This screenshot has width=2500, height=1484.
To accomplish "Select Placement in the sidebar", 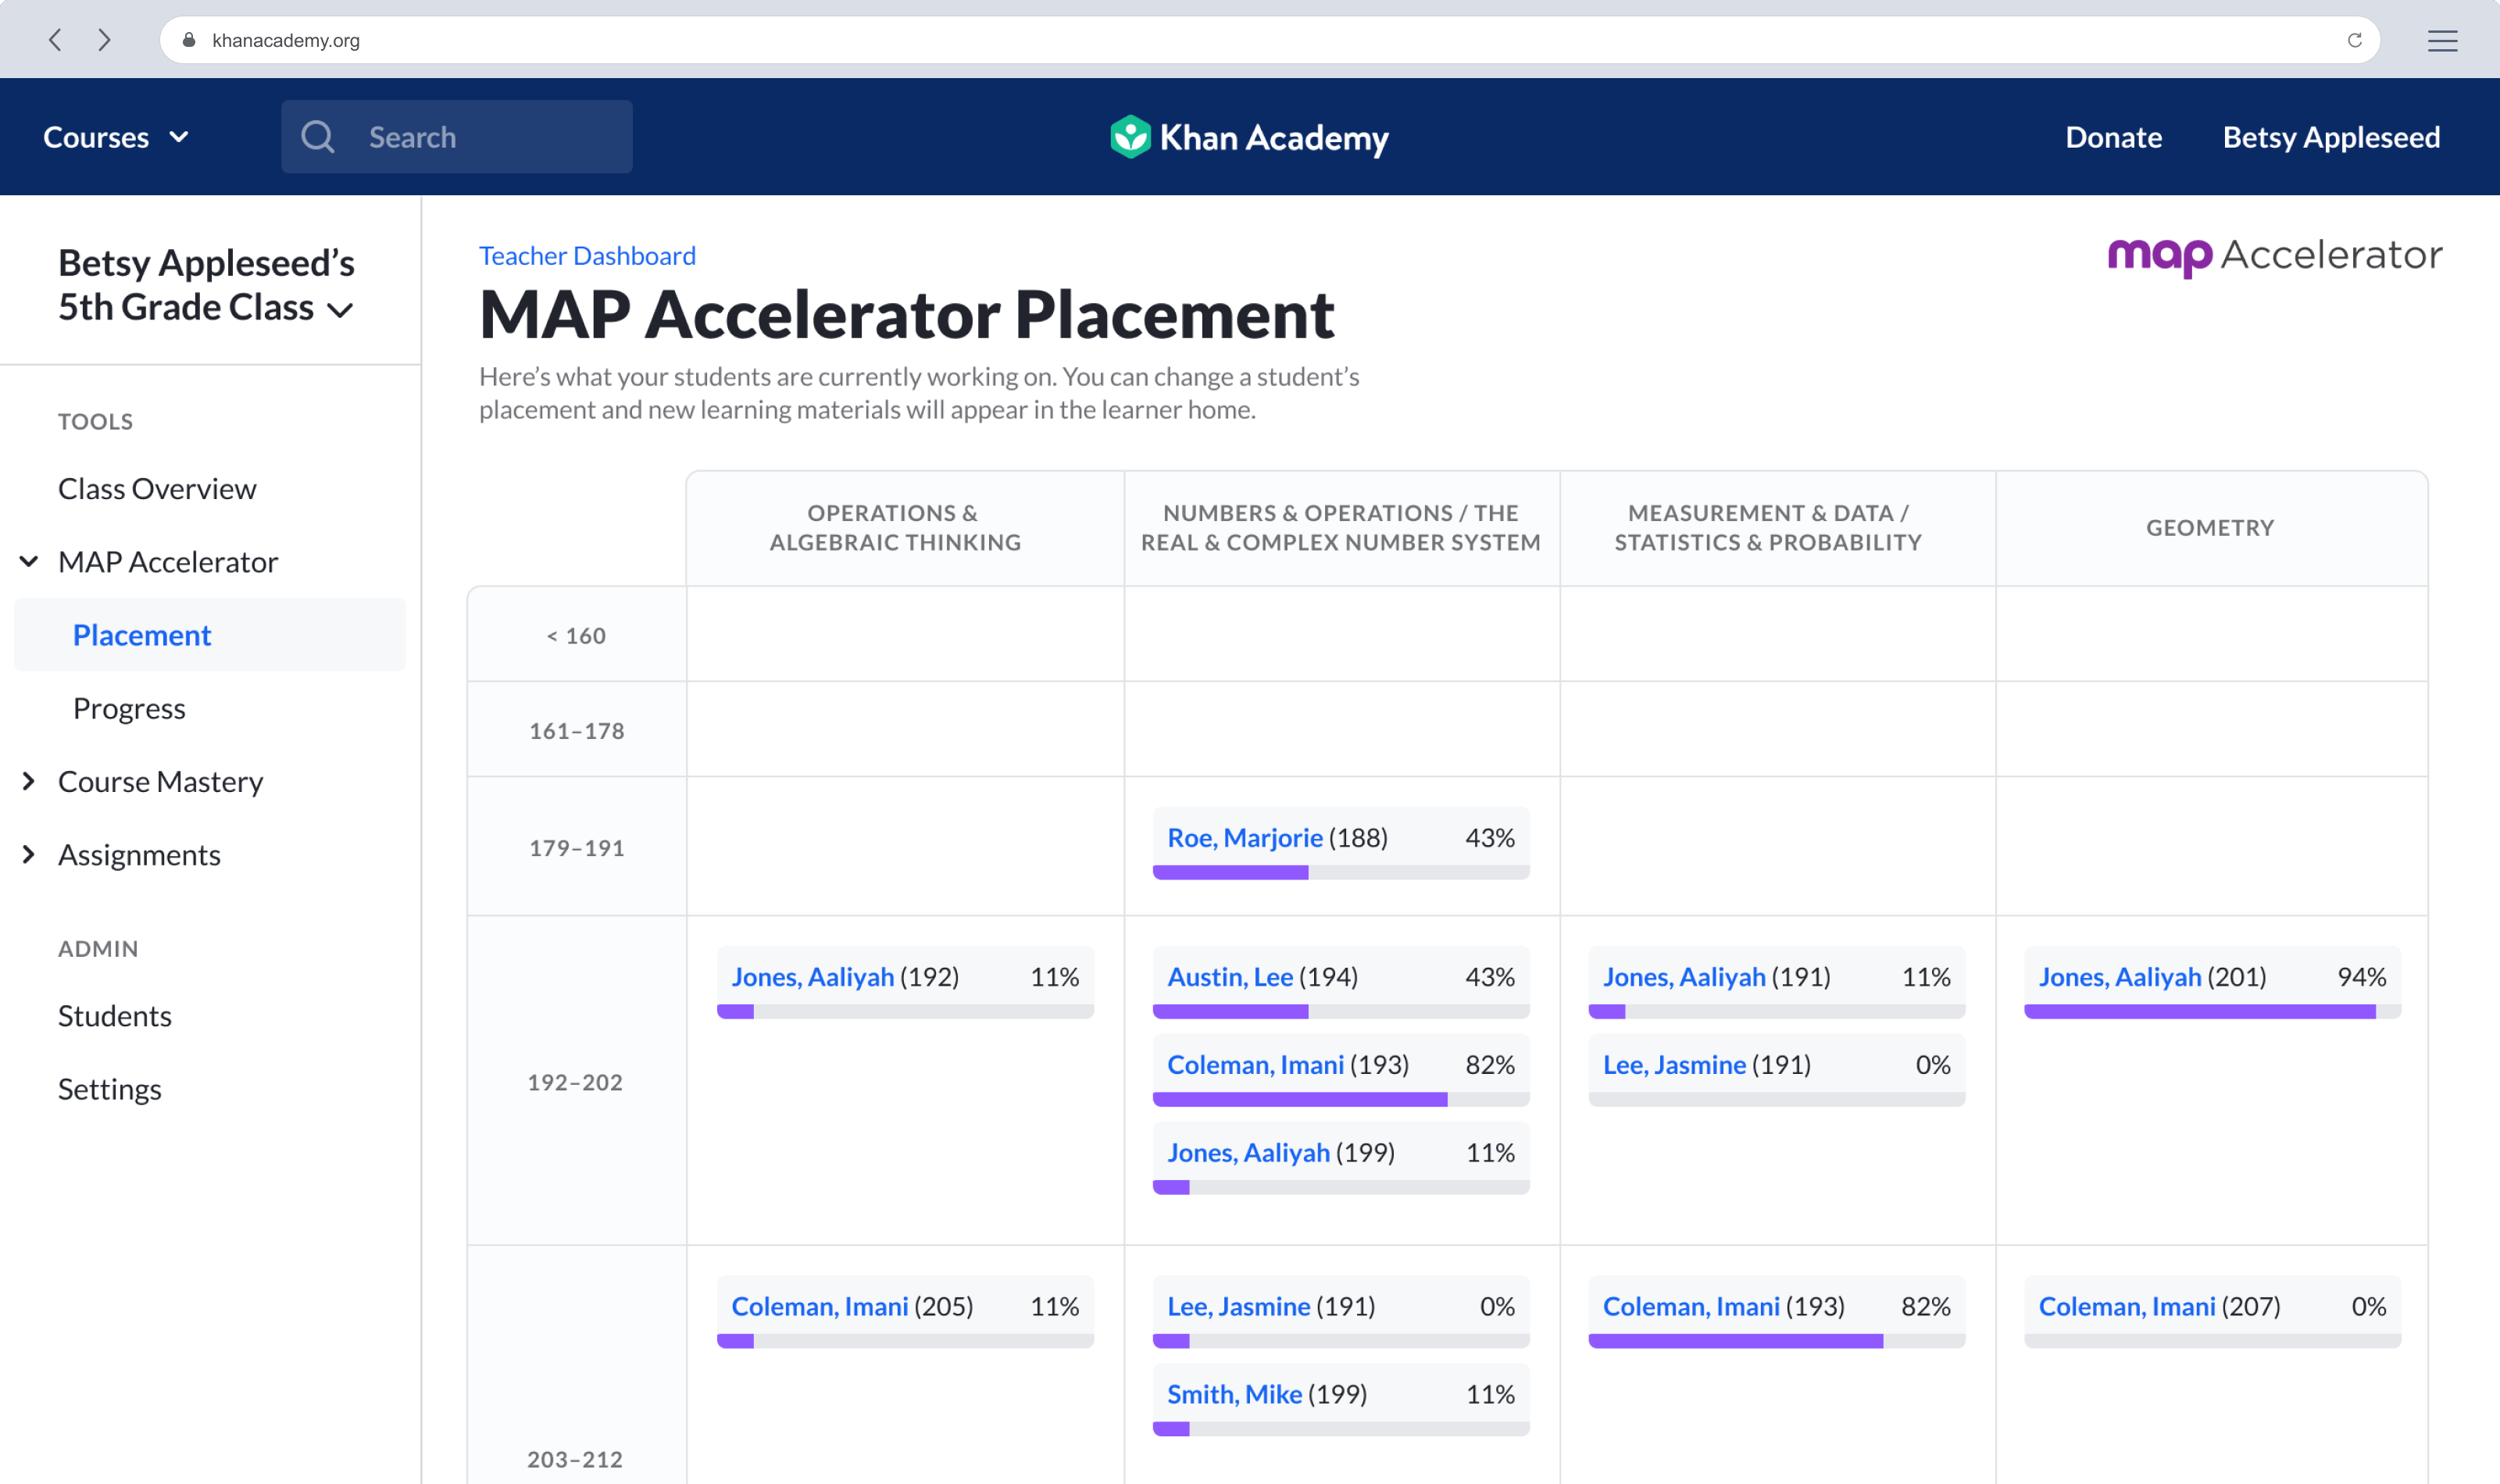I will [210, 635].
